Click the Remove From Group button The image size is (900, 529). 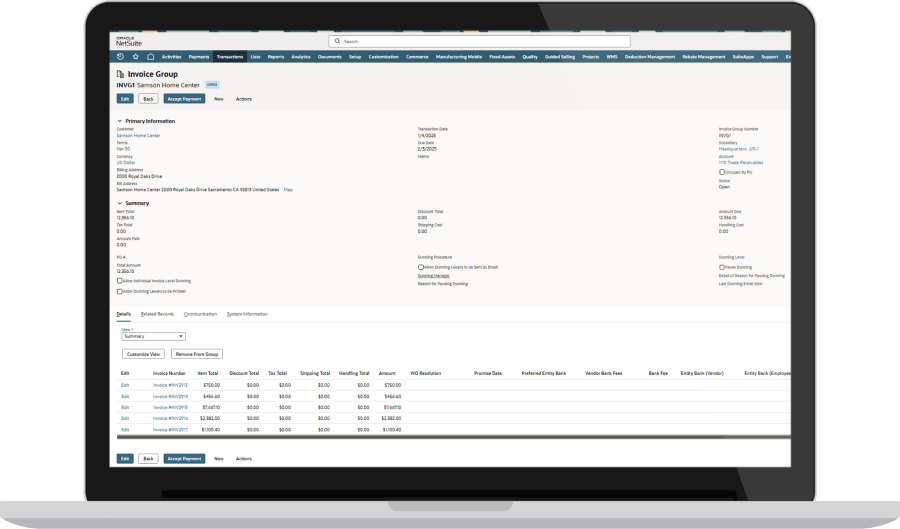point(197,354)
